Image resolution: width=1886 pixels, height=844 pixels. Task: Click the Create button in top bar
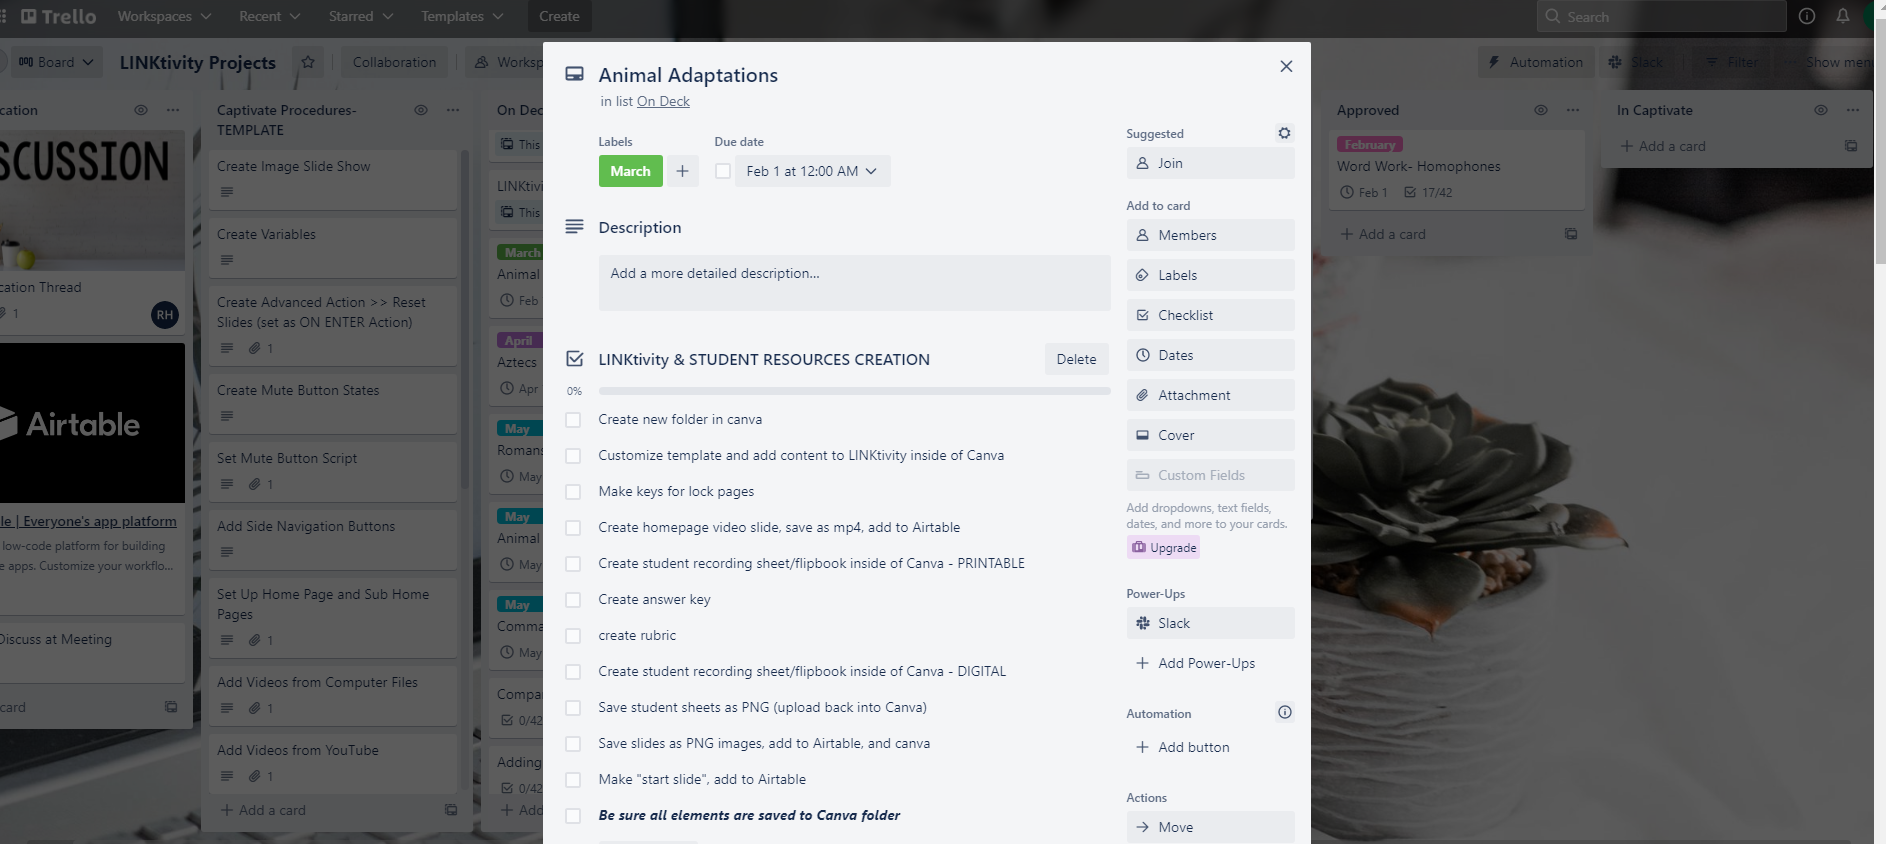click(559, 16)
